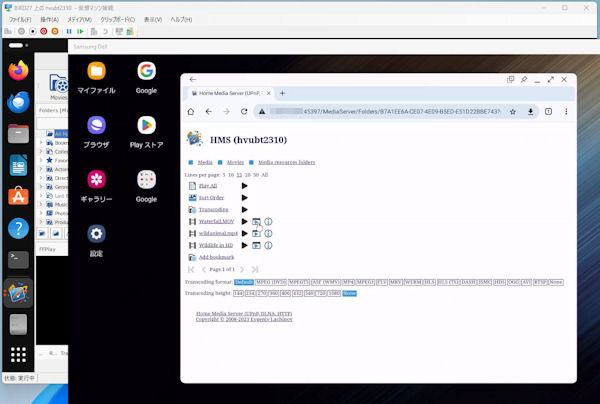Expand the Last tree node in background window
Screen dimensions: 600x404
coord(41,195)
